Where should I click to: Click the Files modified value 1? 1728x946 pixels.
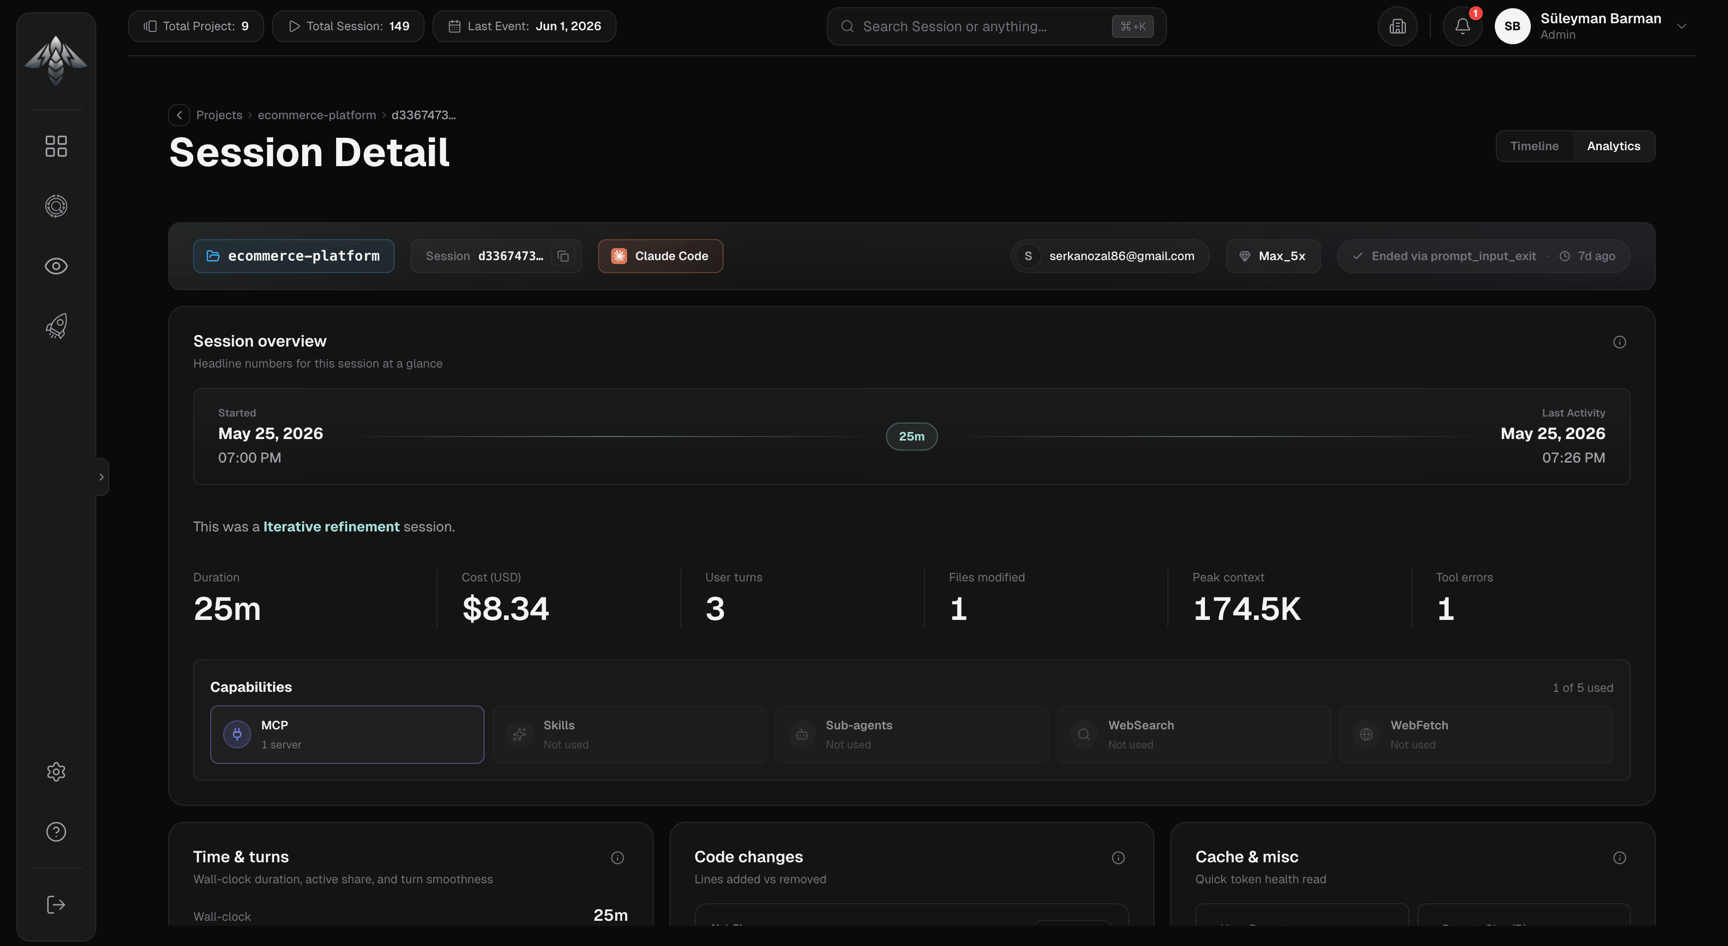click(958, 609)
